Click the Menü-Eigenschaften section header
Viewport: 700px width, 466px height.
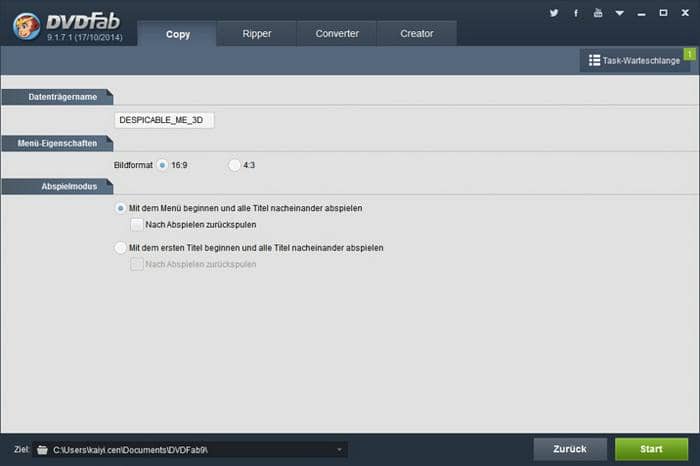pos(57,143)
